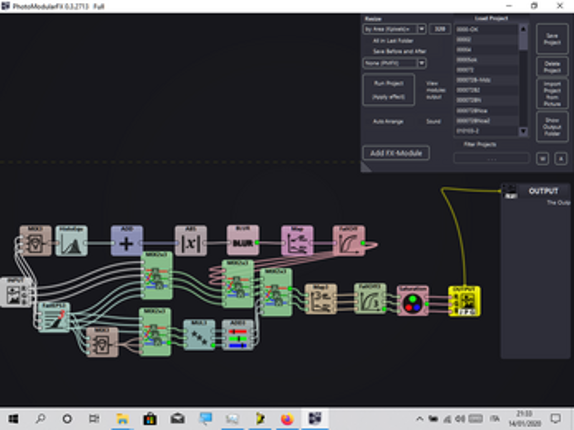
Task: Click the Run Project (Apply effect) button
Action: coord(388,90)
